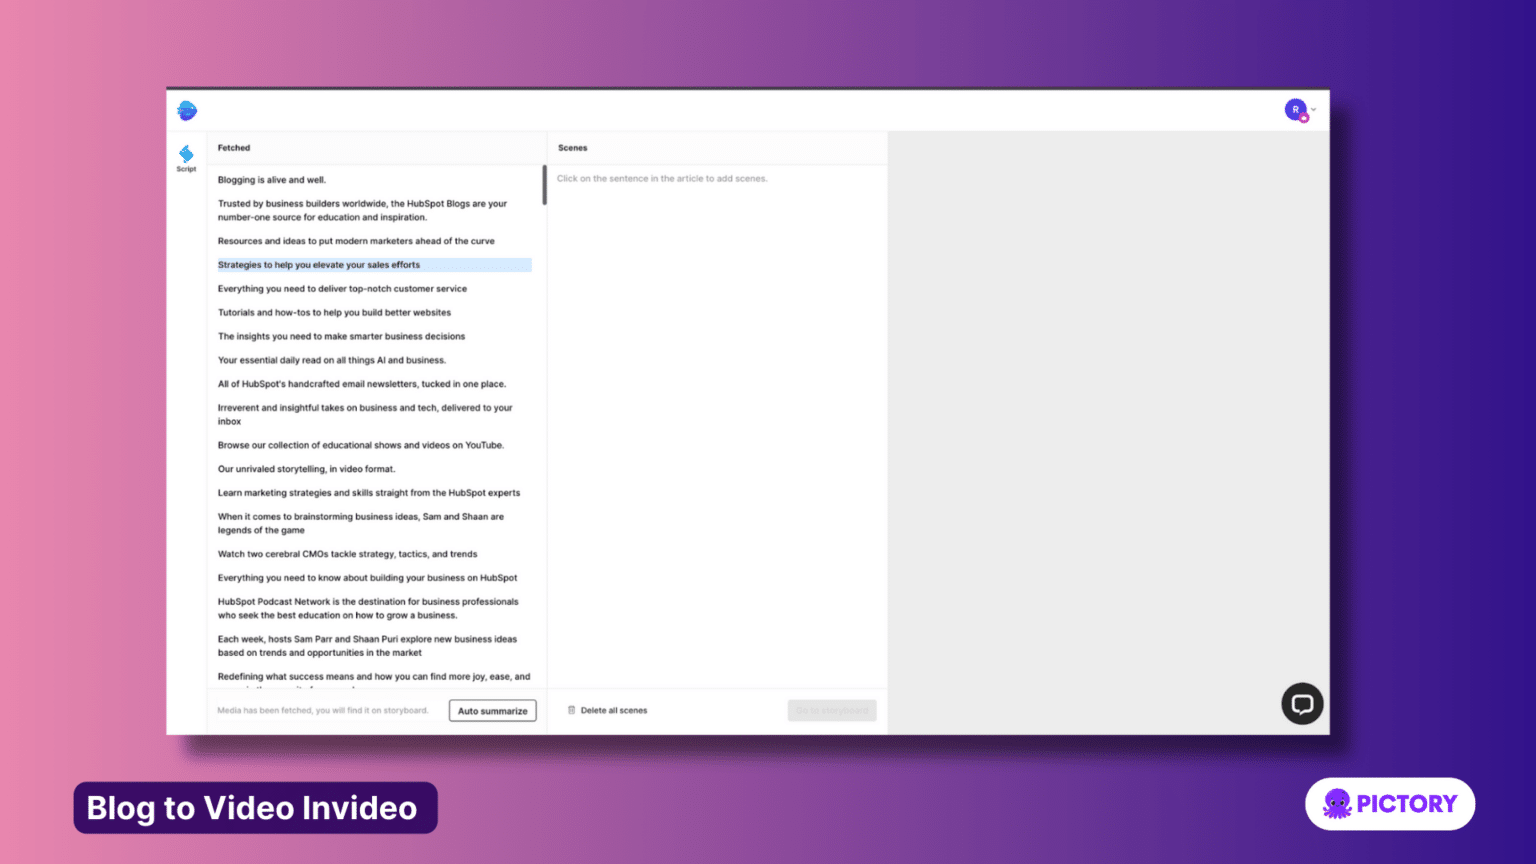Open the chat support bubble at bottom right
This screenshot has width=1536, height=864.
(1302, 704)
